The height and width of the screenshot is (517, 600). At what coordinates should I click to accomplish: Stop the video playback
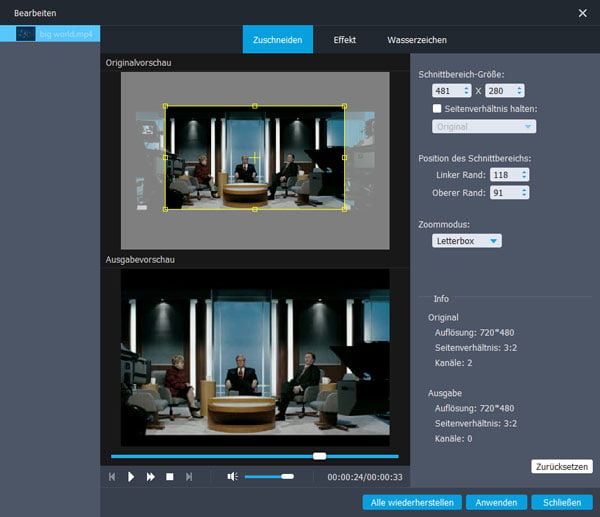pyautogui.click(x=169, y=477)
